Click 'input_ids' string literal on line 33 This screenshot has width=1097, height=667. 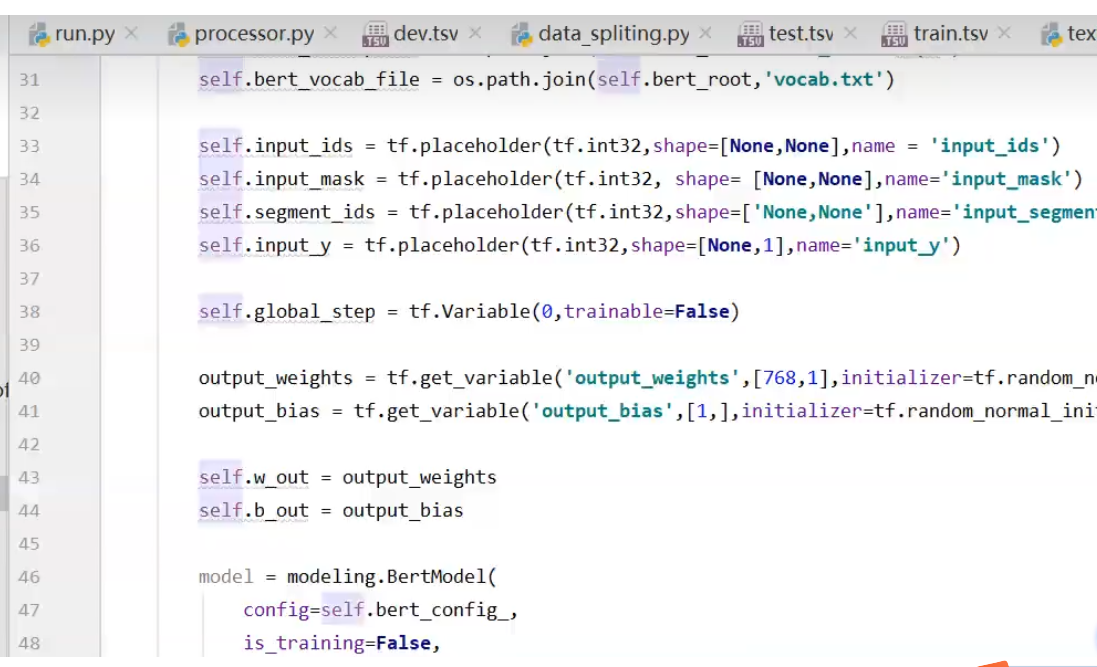(989, 146)
